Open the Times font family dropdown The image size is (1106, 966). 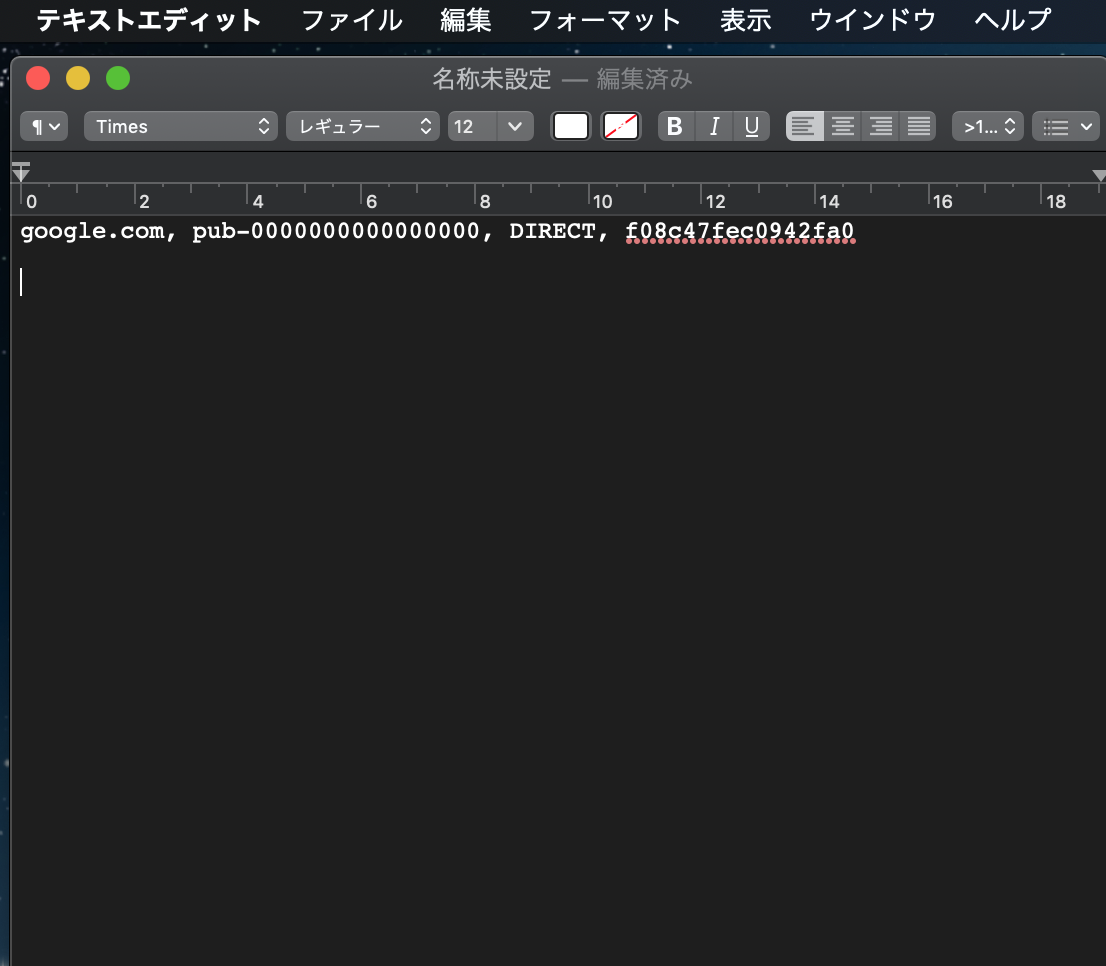coord(181,127)
